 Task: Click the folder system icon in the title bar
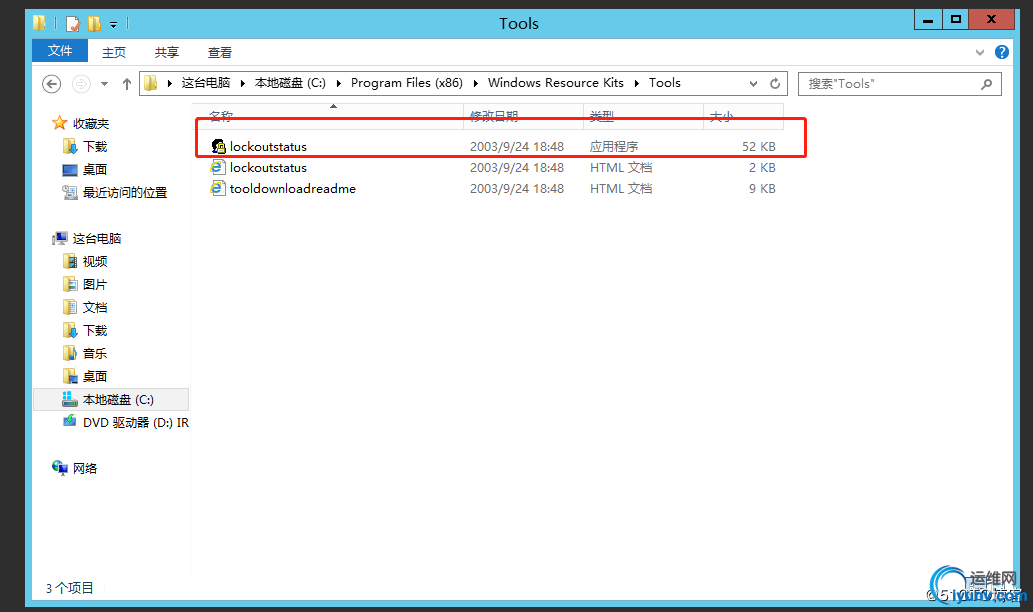[x=40, y=24]
